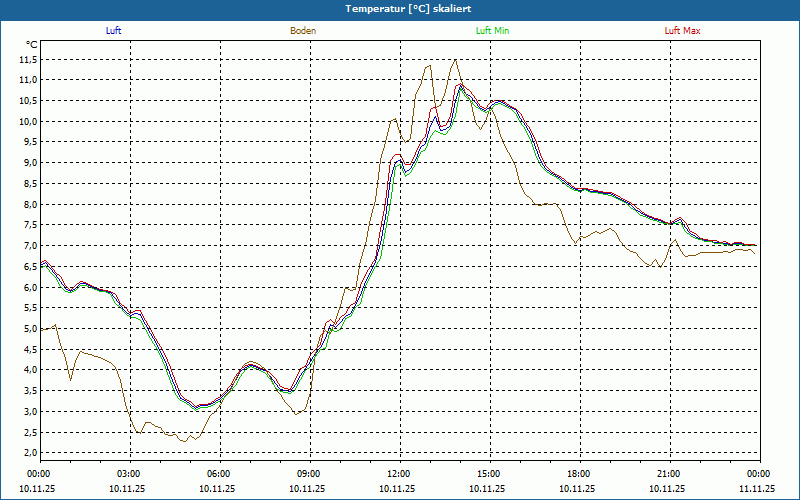Click the "Luft Max" legend label

tap(683, 31)
